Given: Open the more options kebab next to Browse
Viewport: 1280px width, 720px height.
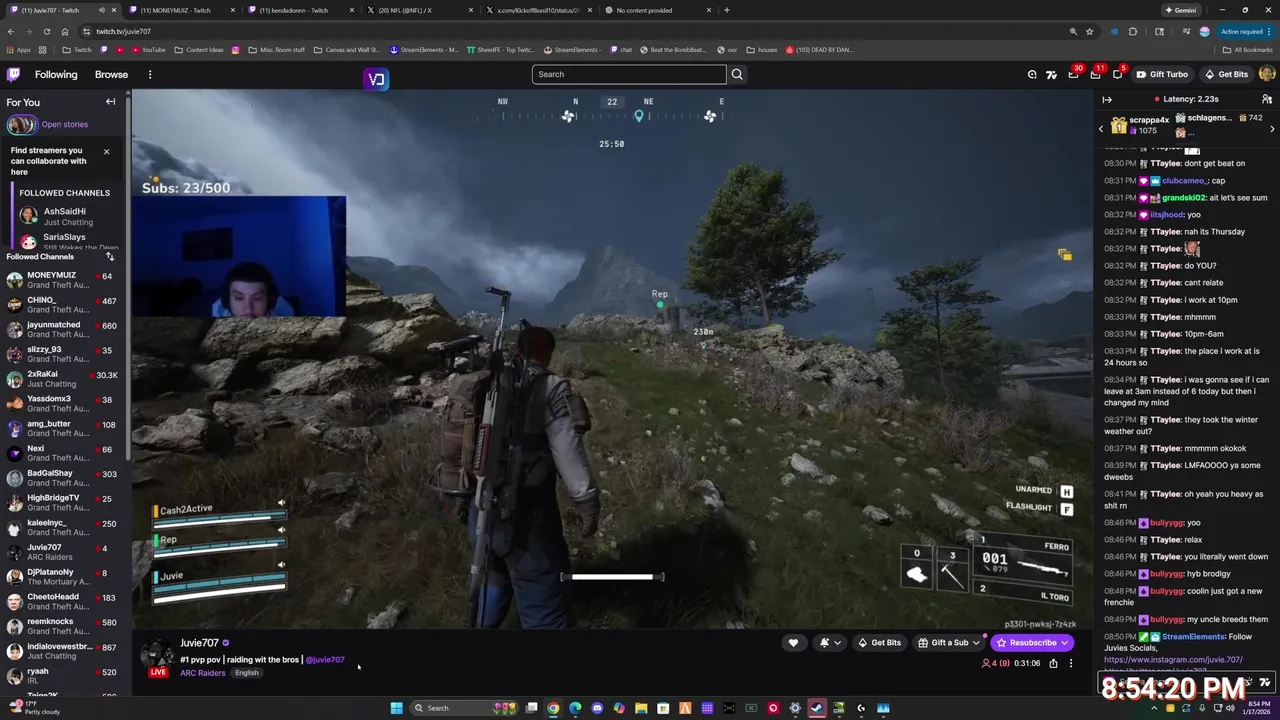Looking at the screenshot, I should pos(150,74).
